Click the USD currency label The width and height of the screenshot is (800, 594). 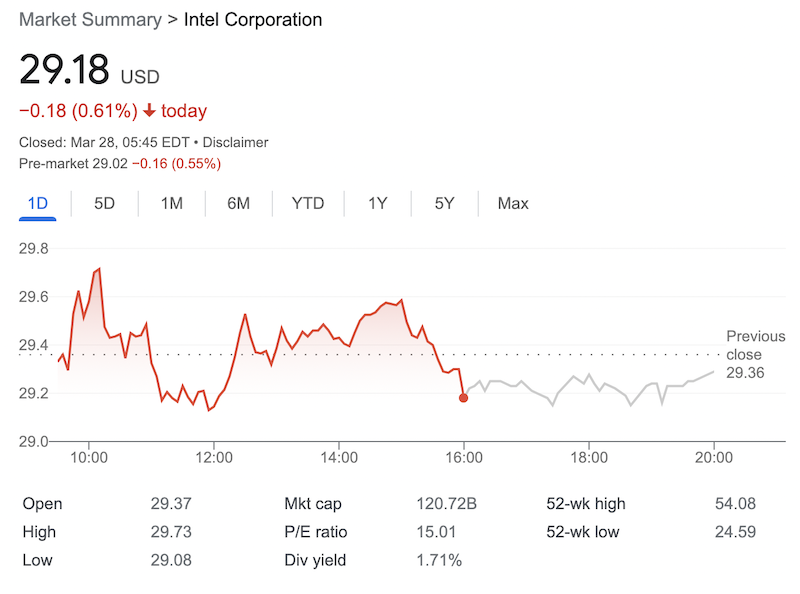coord(140,77)
